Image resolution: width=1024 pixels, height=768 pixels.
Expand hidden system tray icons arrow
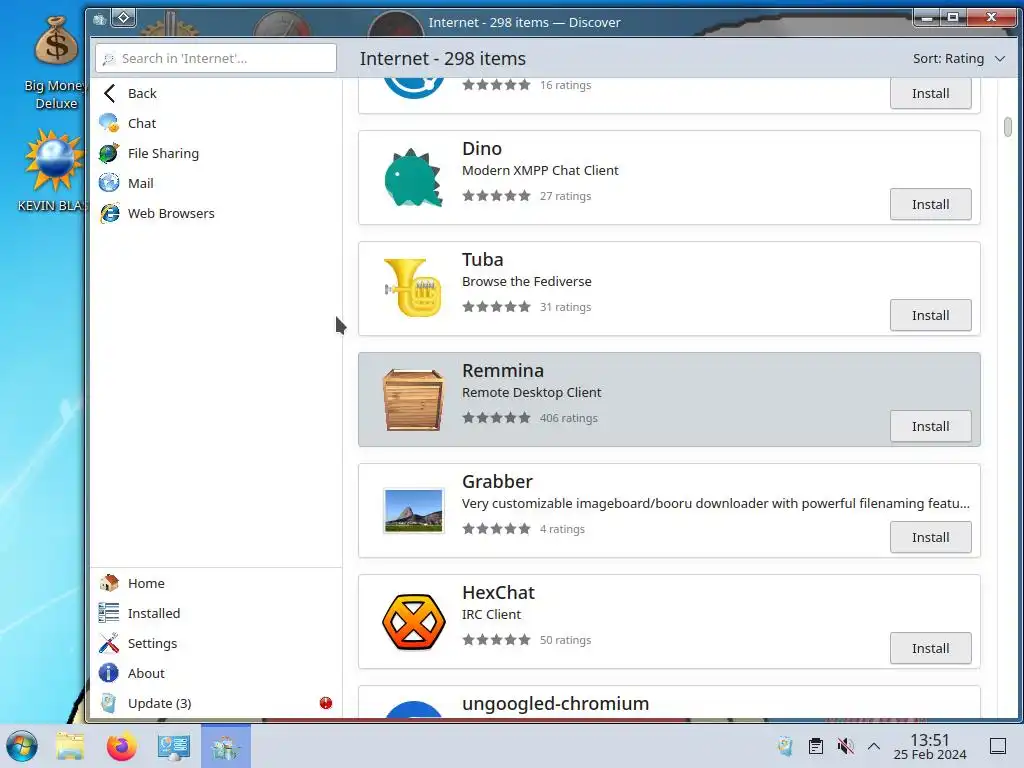(x=874, y=746)
